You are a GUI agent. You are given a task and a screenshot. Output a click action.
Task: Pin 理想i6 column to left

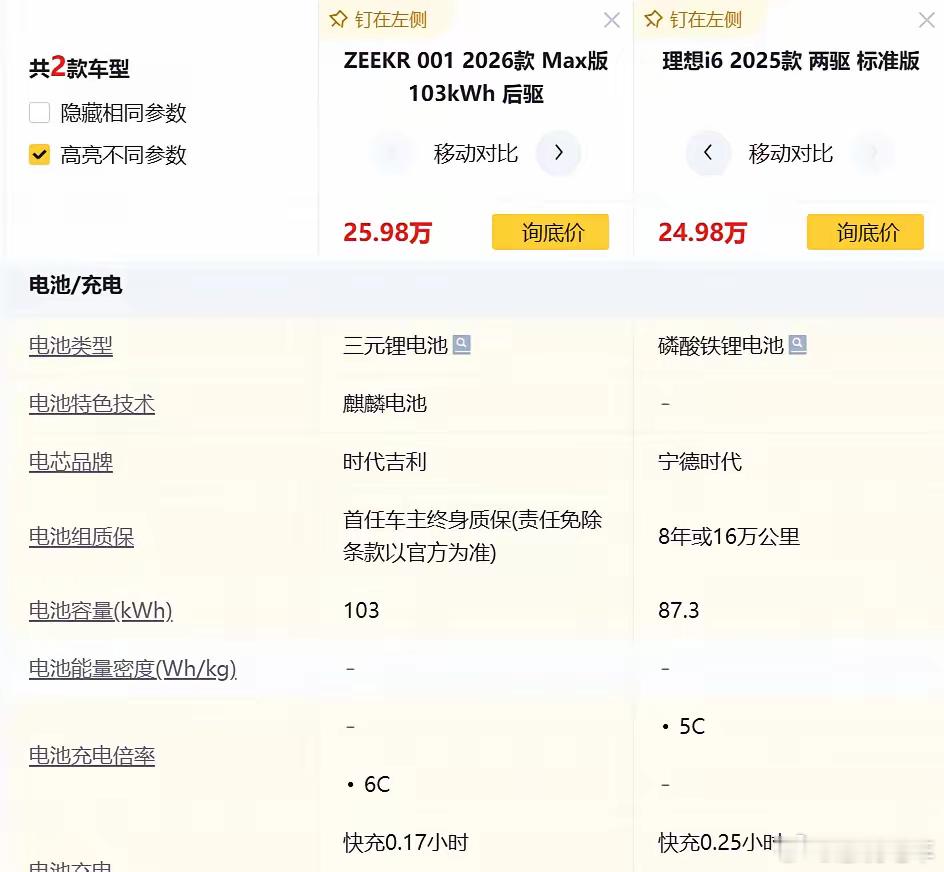(694, 20)
